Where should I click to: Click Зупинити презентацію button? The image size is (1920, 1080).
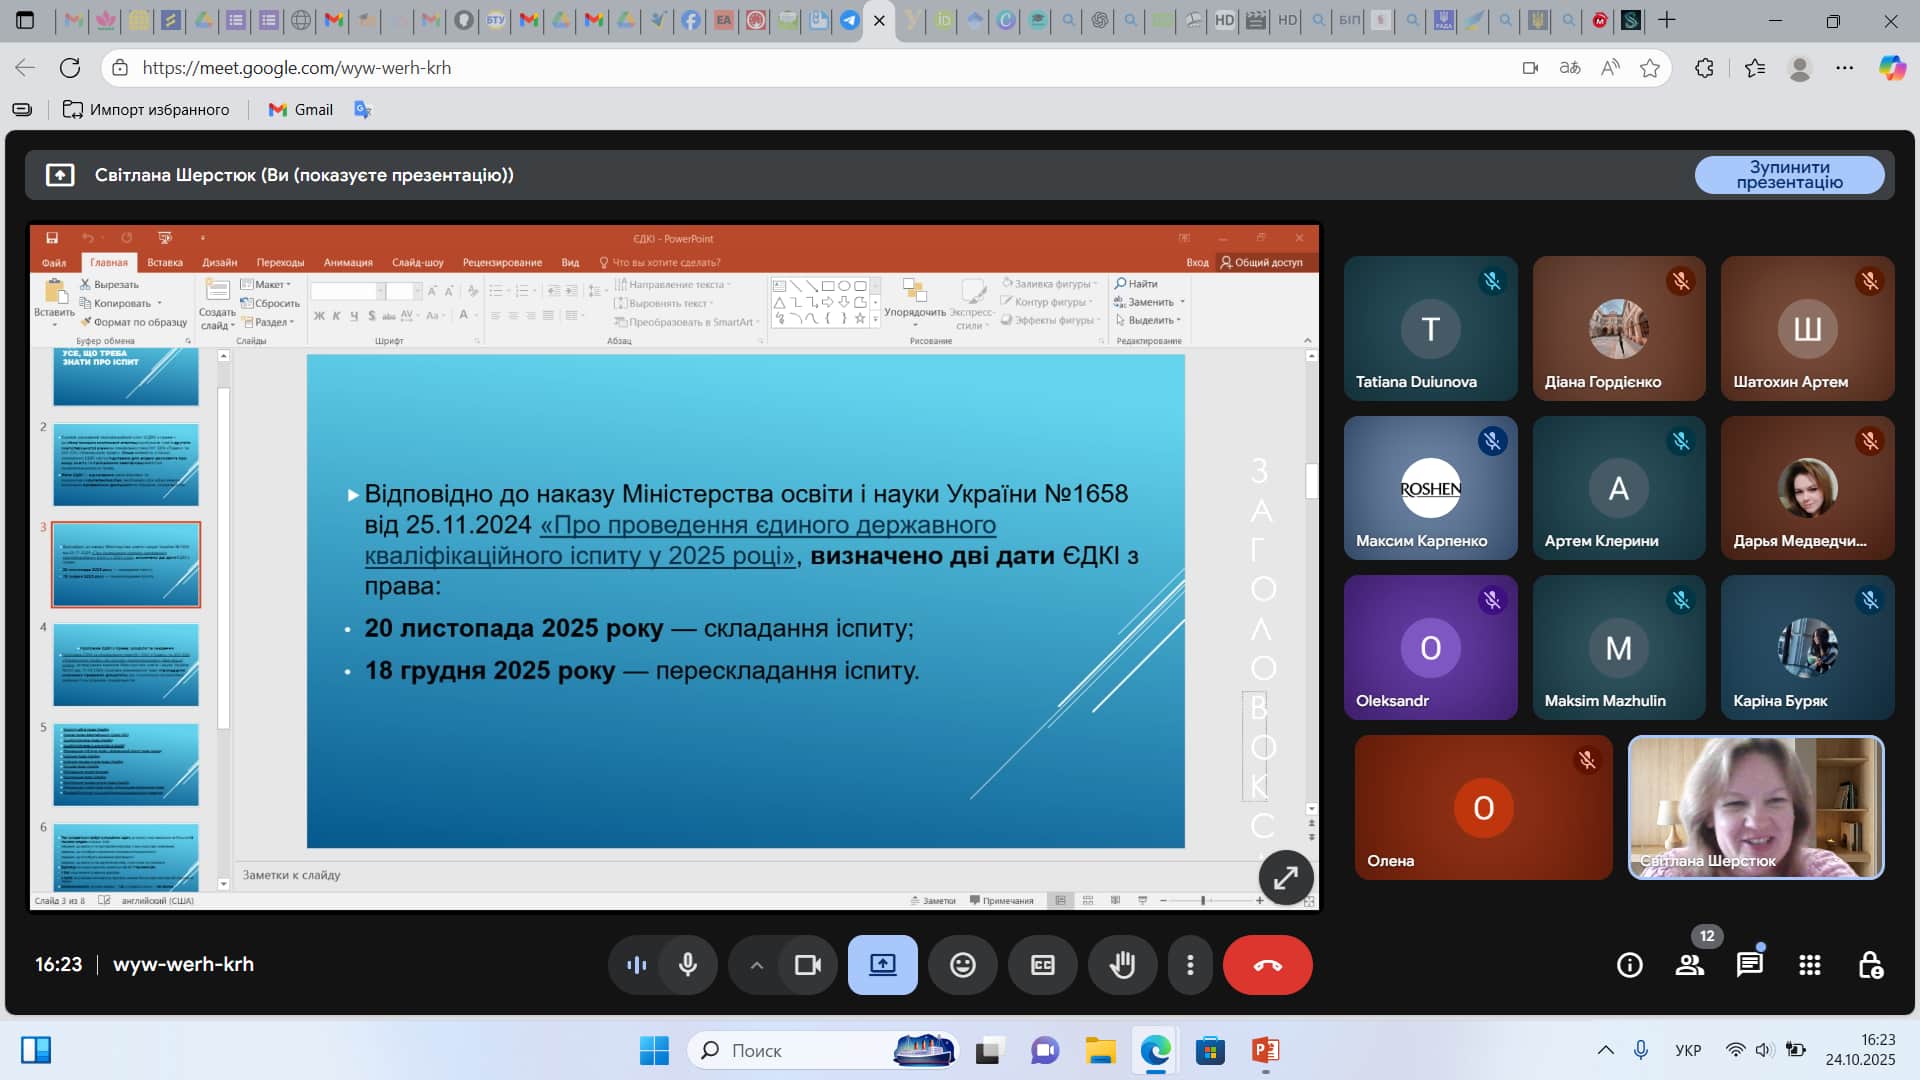1789,175
